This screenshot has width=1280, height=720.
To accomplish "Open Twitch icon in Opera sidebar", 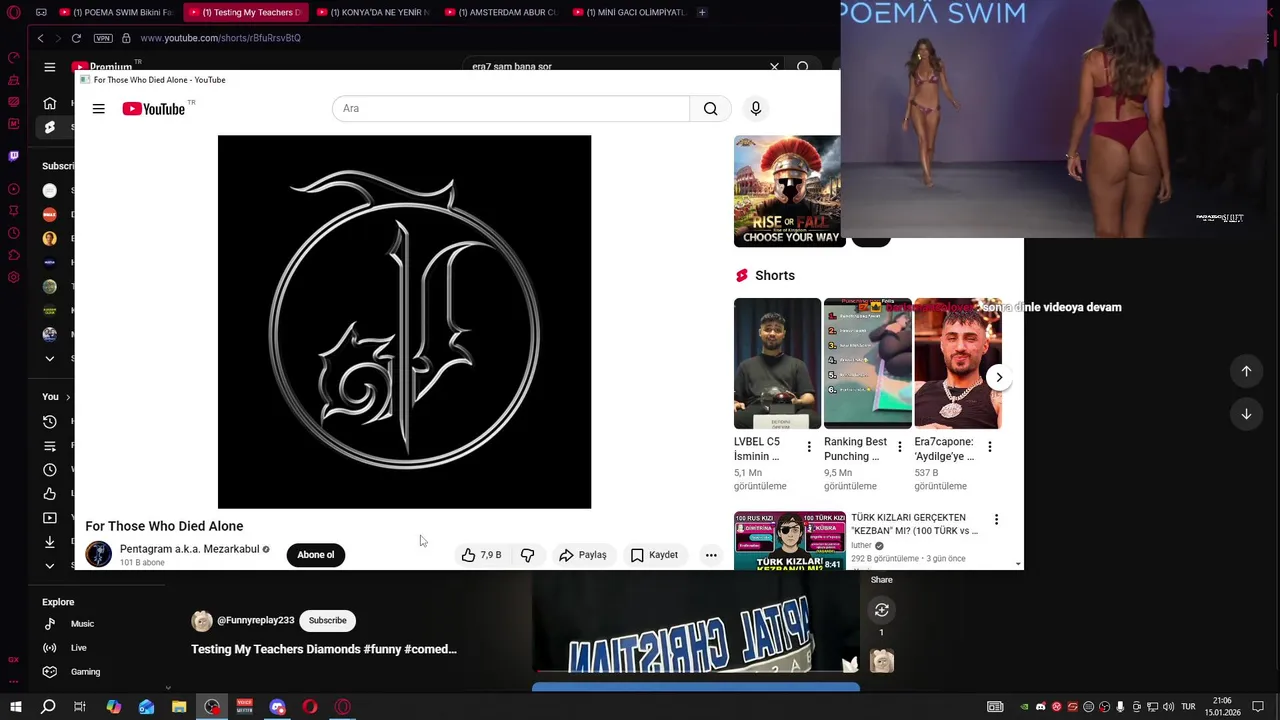I will 13,156.
